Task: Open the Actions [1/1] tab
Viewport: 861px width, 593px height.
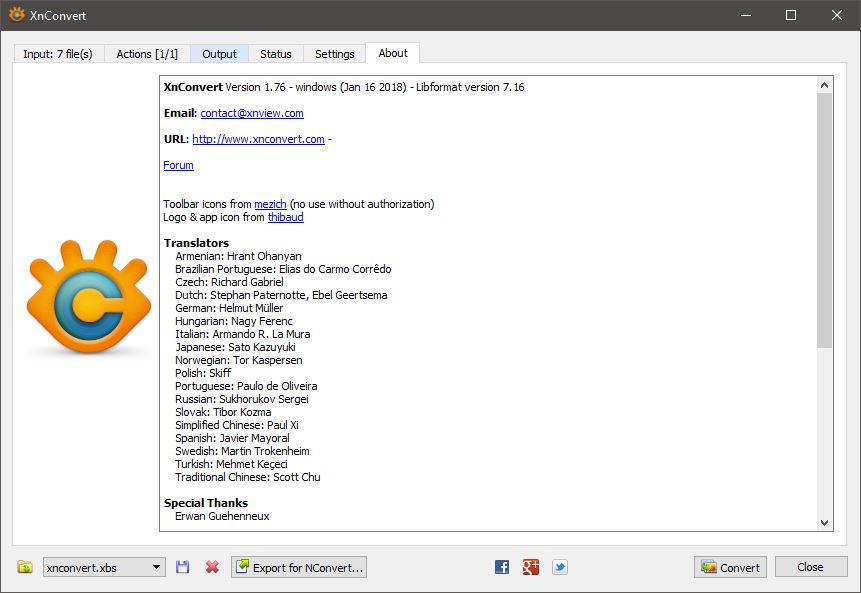Action: 147,54
